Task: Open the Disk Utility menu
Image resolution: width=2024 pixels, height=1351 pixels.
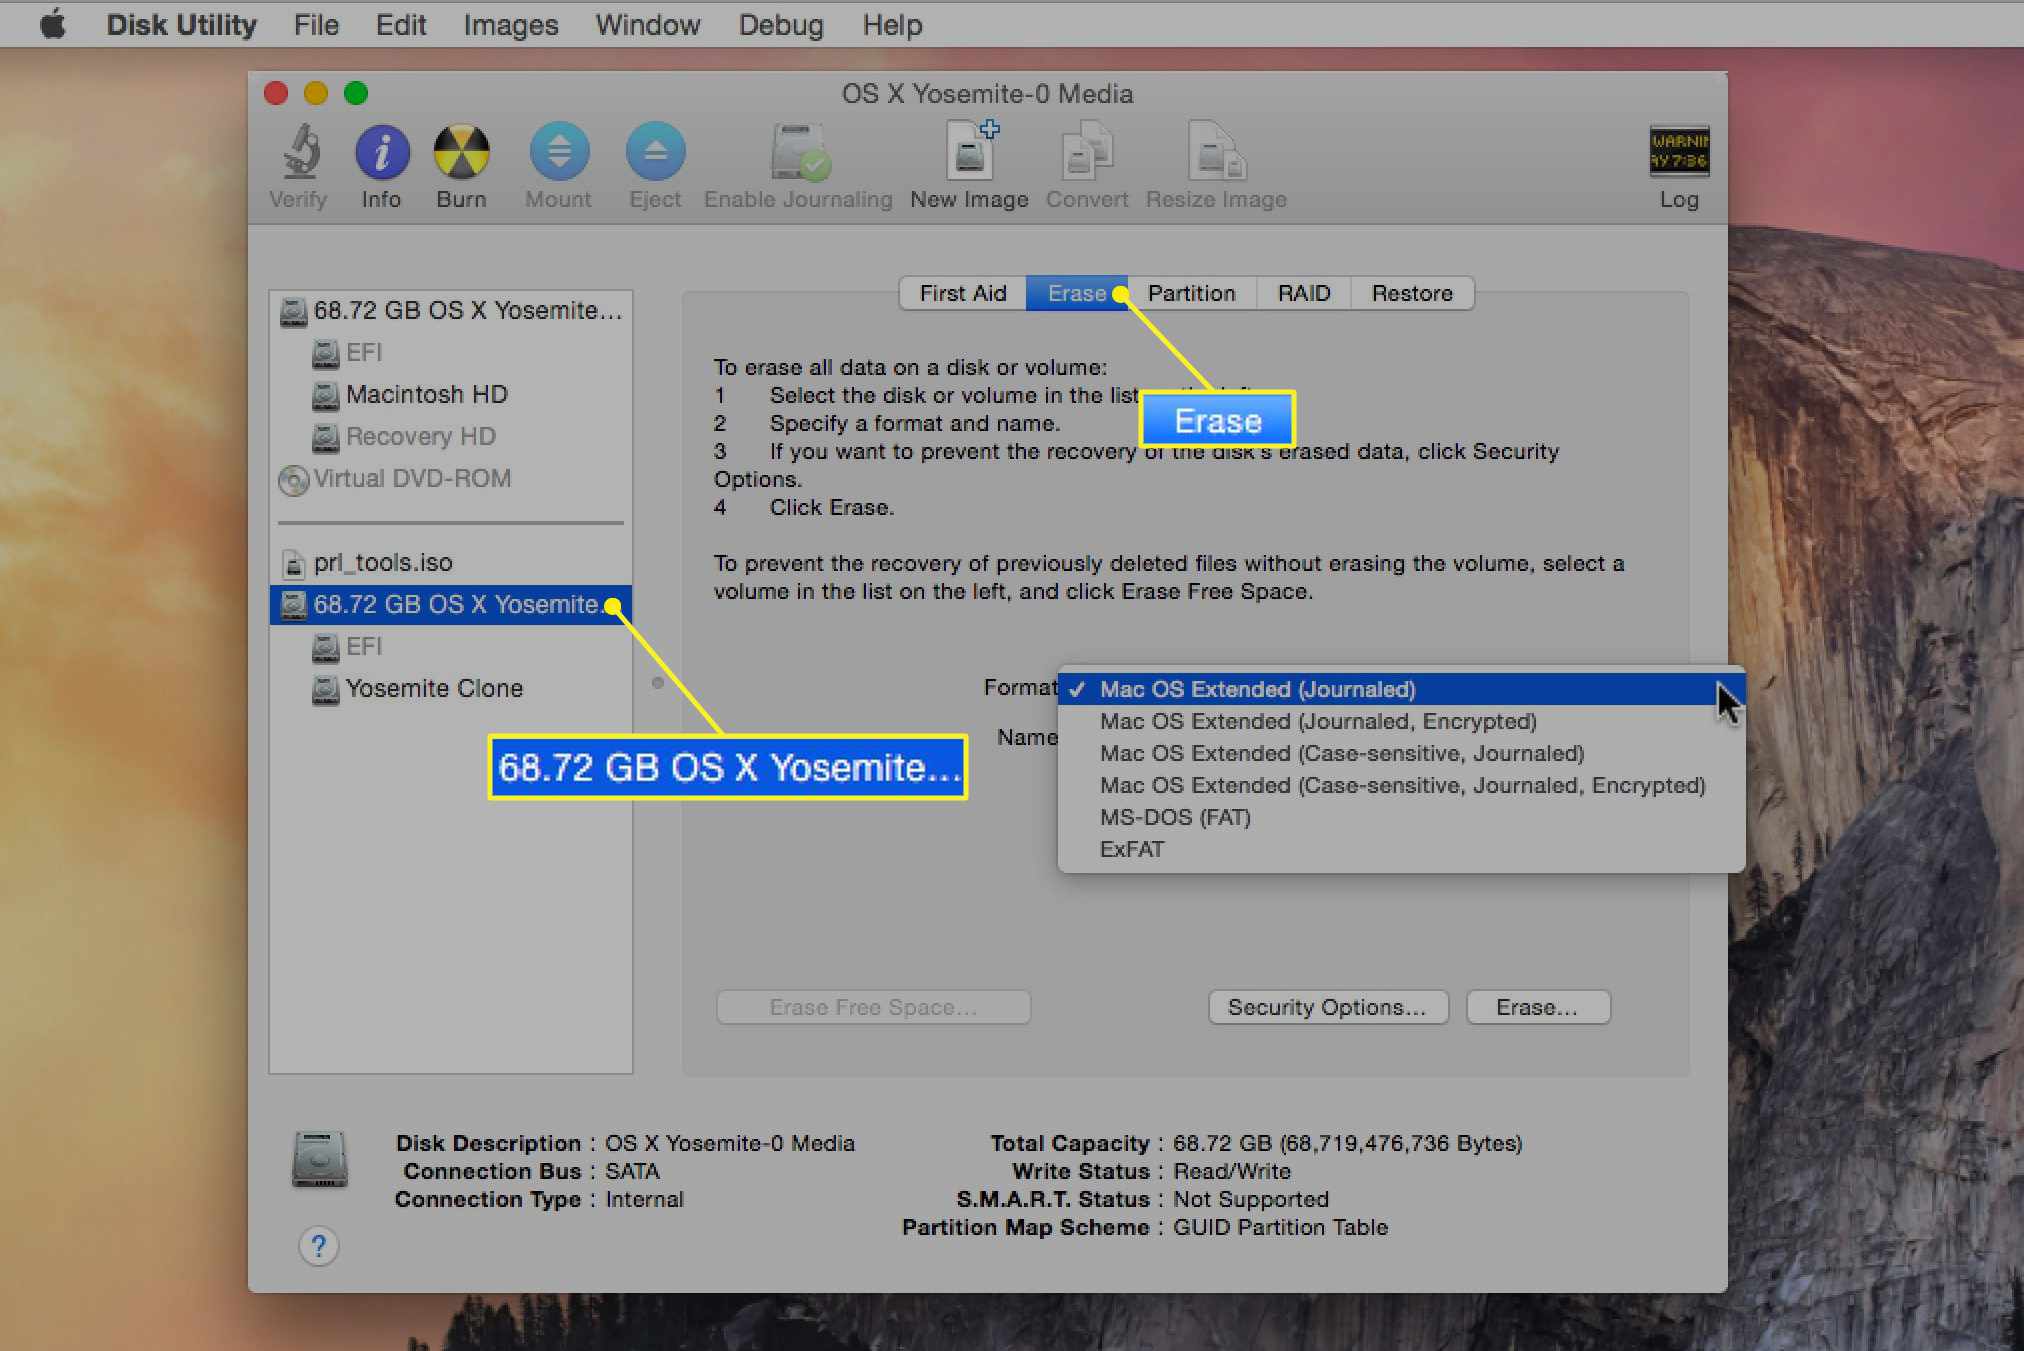Action: [182, 24]
